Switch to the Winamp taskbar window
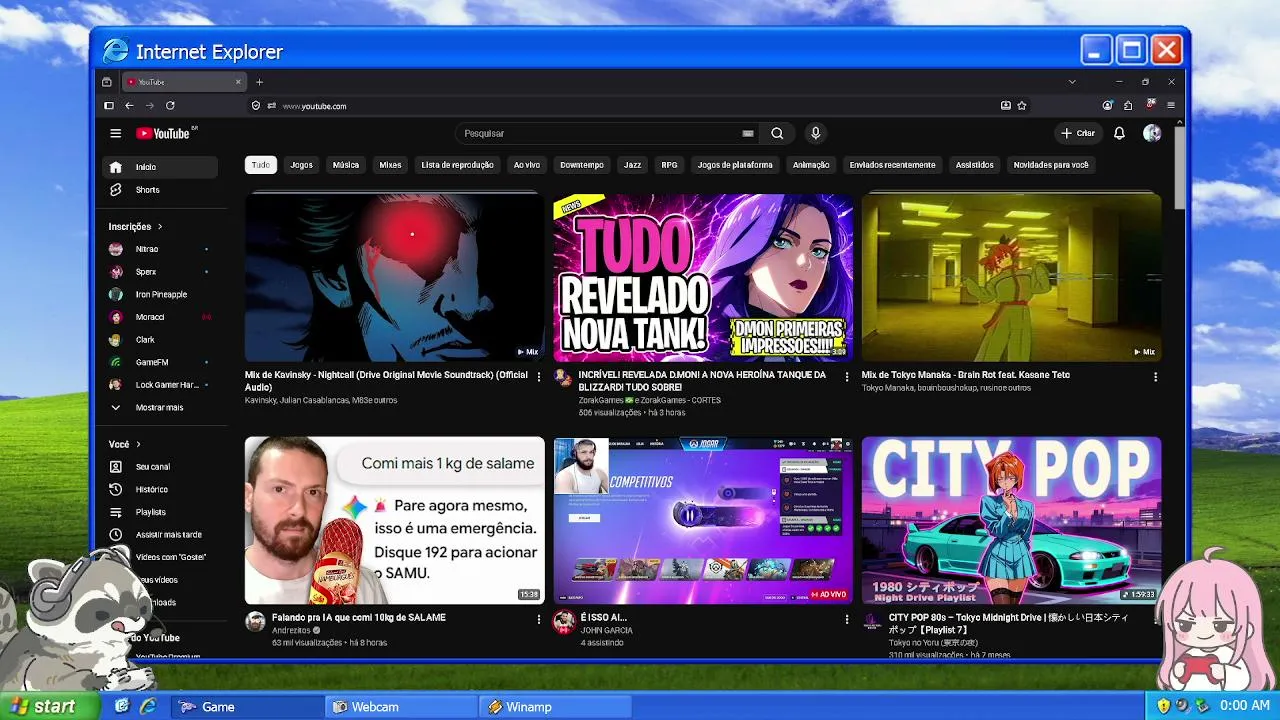Image resolution: width=1280 pixels, height=720 pixels. point(555,707)
